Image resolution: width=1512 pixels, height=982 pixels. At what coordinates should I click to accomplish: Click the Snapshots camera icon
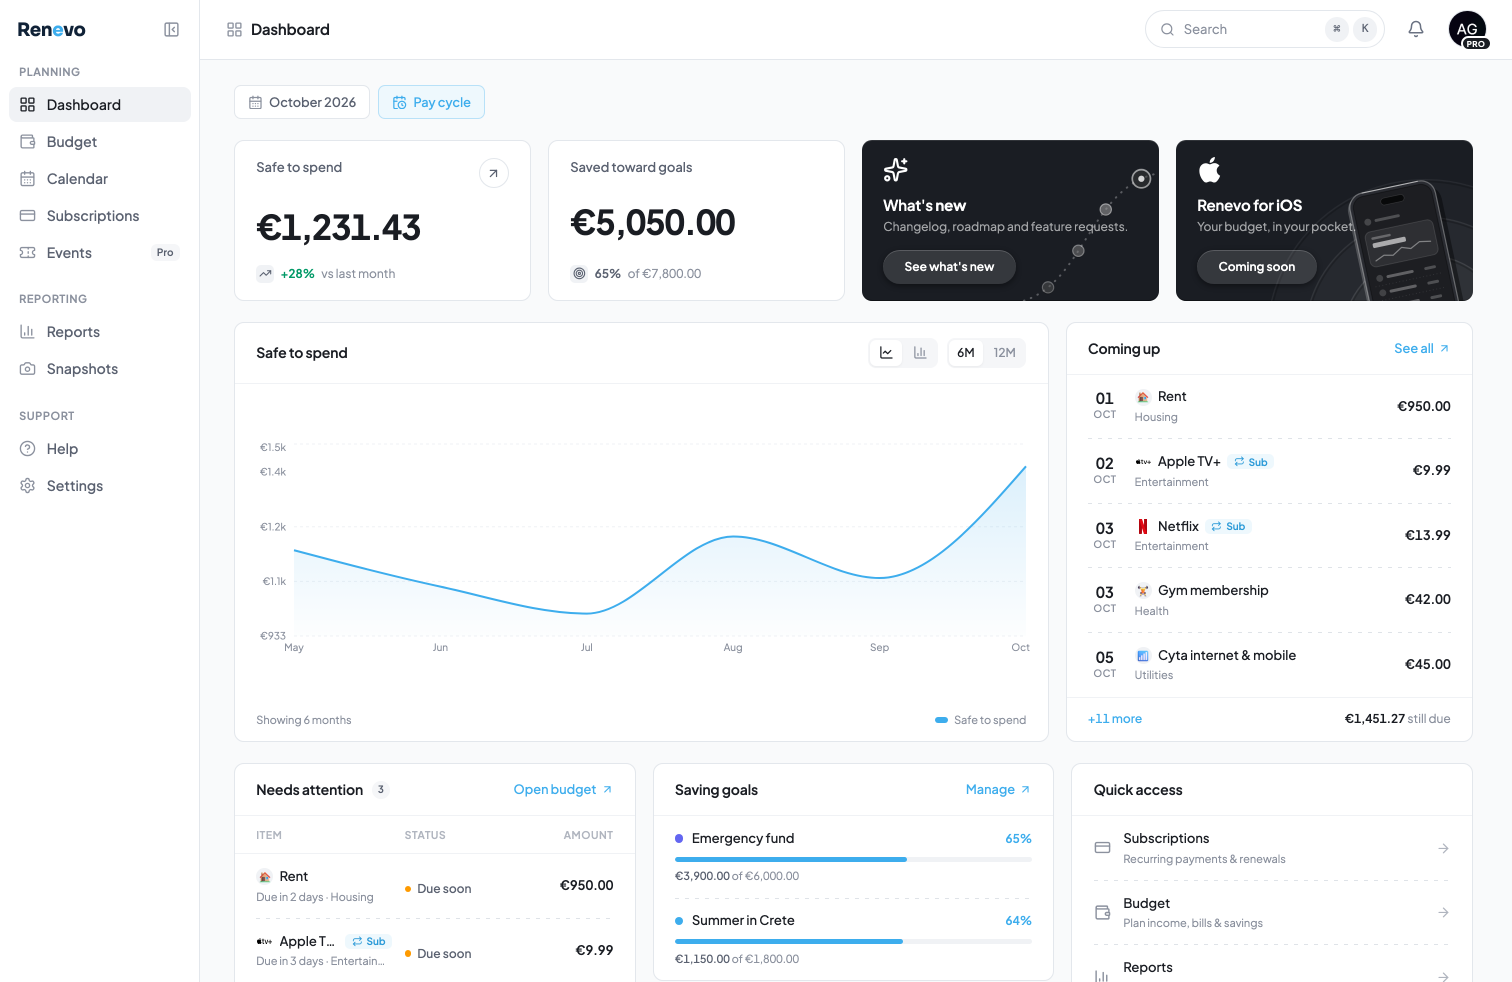(28, 369)
